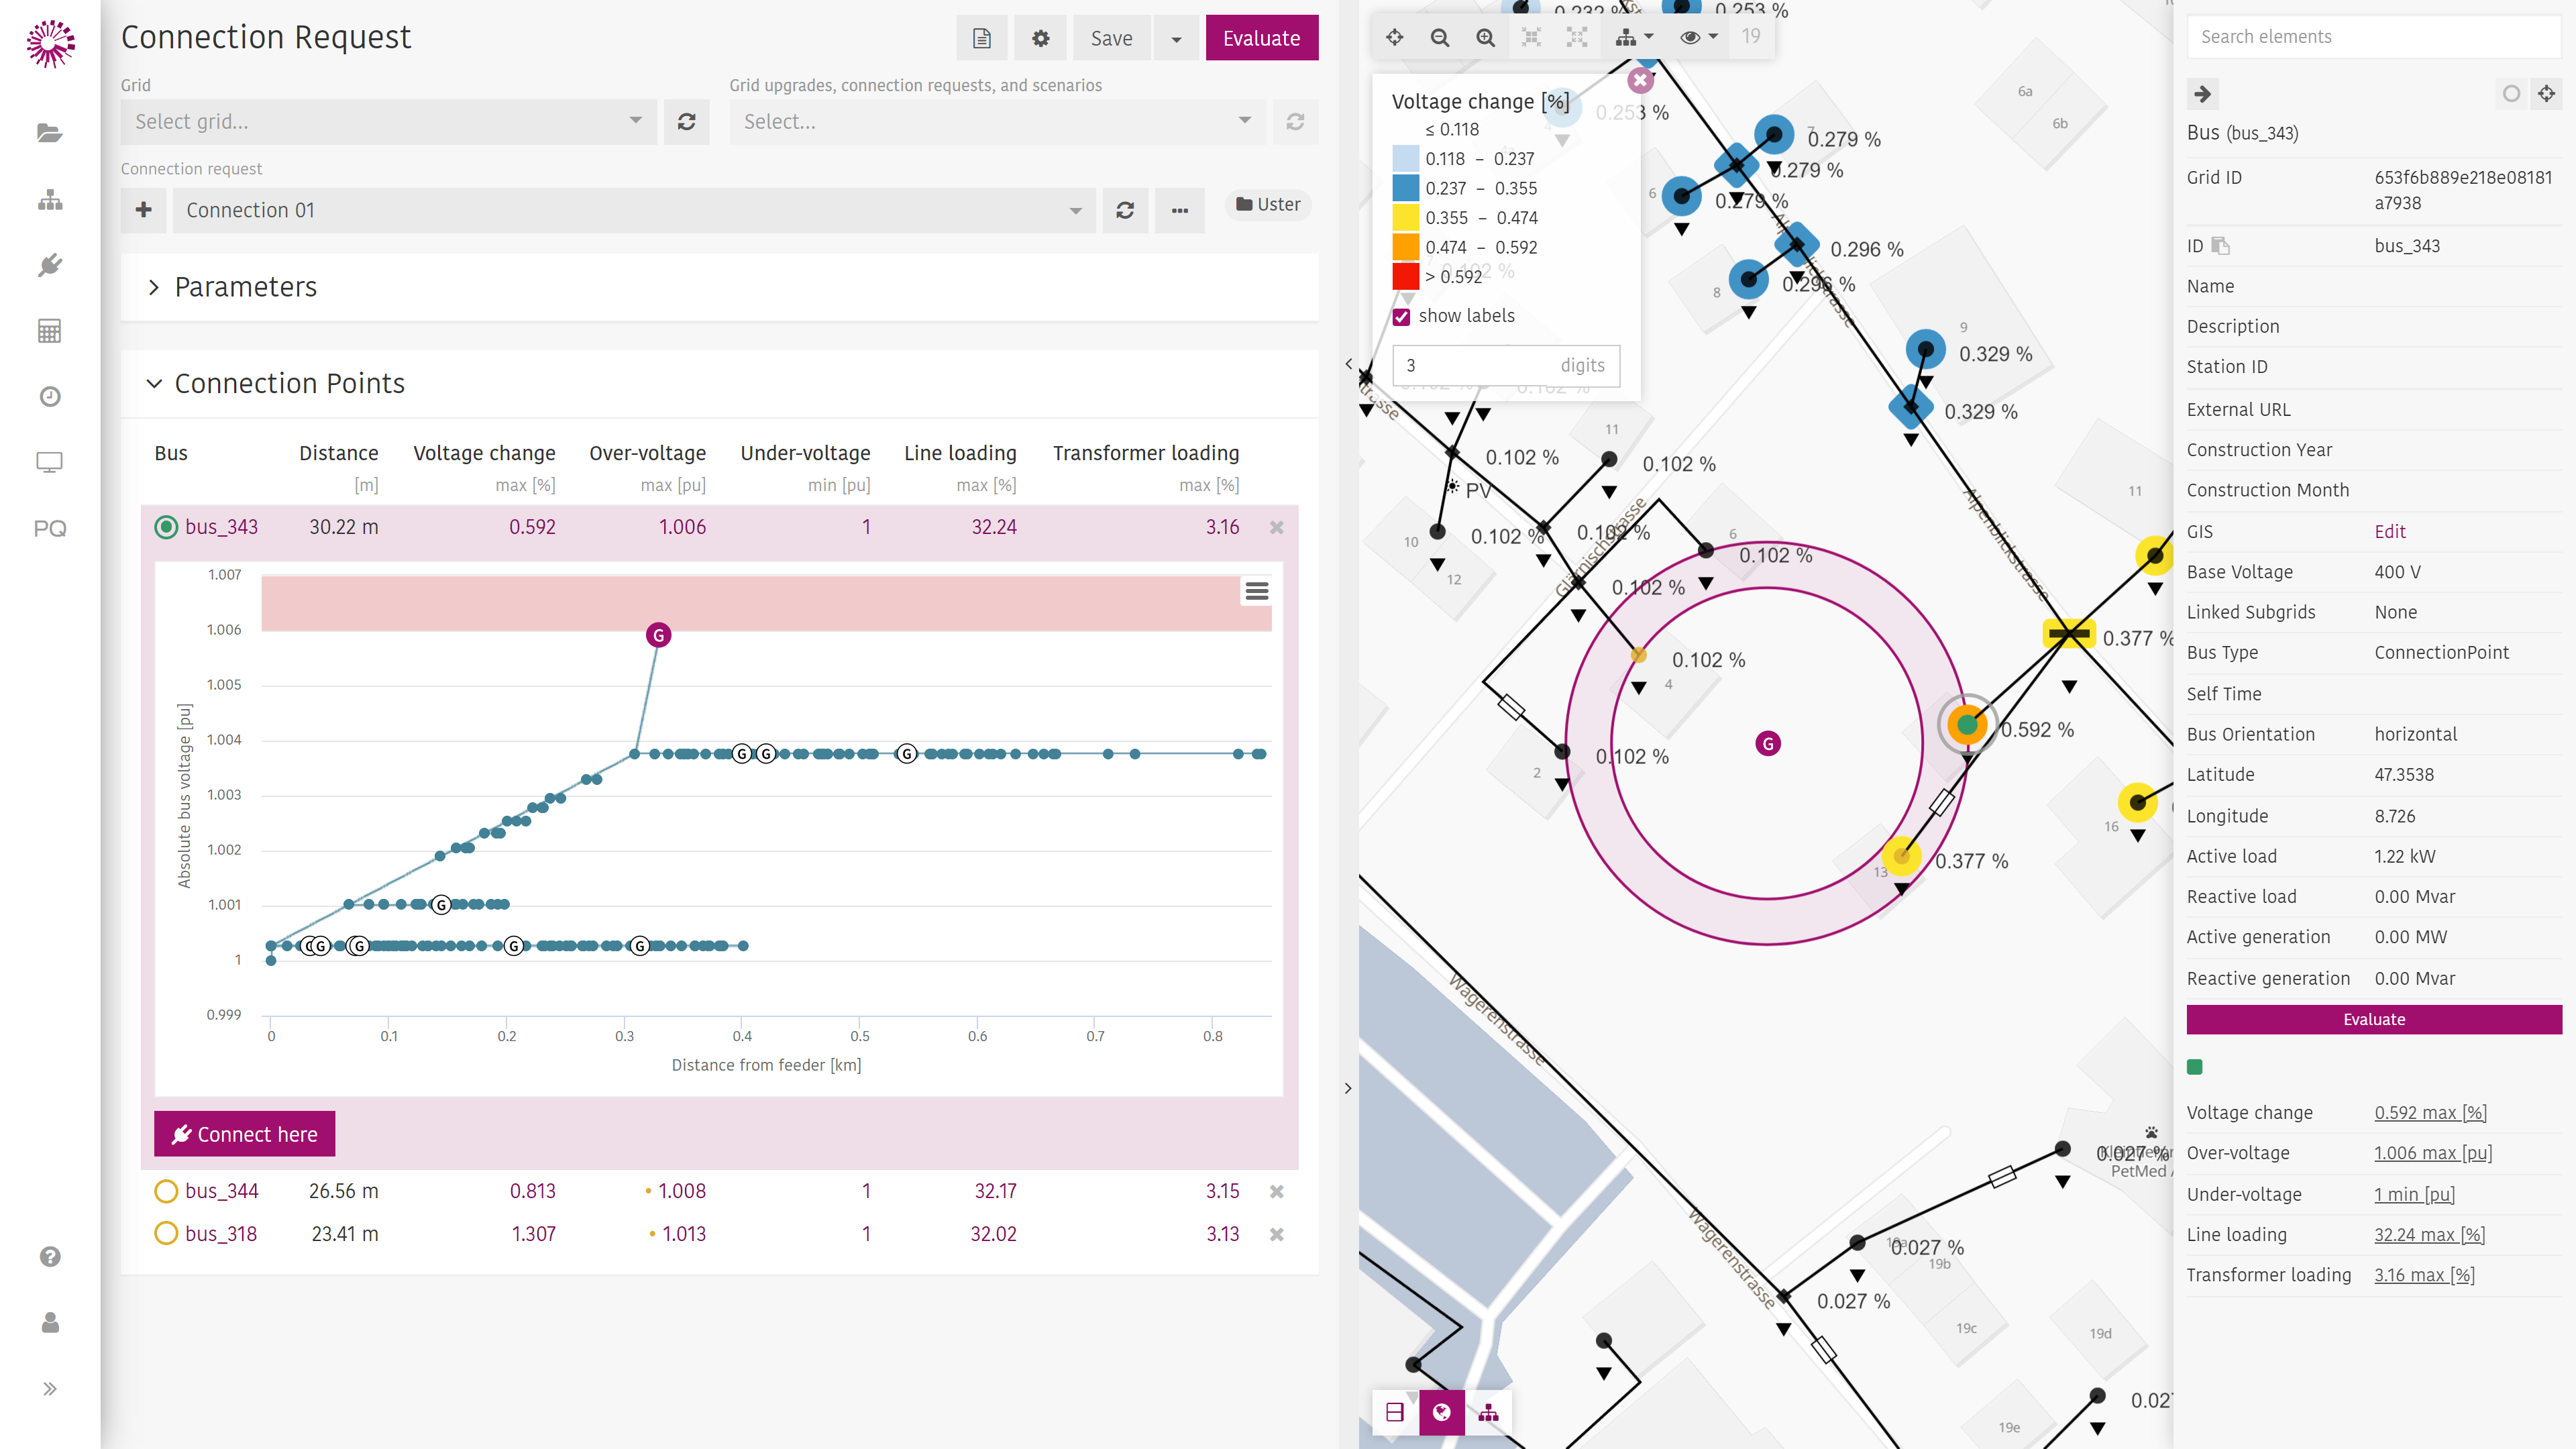The width and height of the screenshot is (2576, 1449).
Task: Switch to the split panel view tab
Action: click(1395, 1412)
